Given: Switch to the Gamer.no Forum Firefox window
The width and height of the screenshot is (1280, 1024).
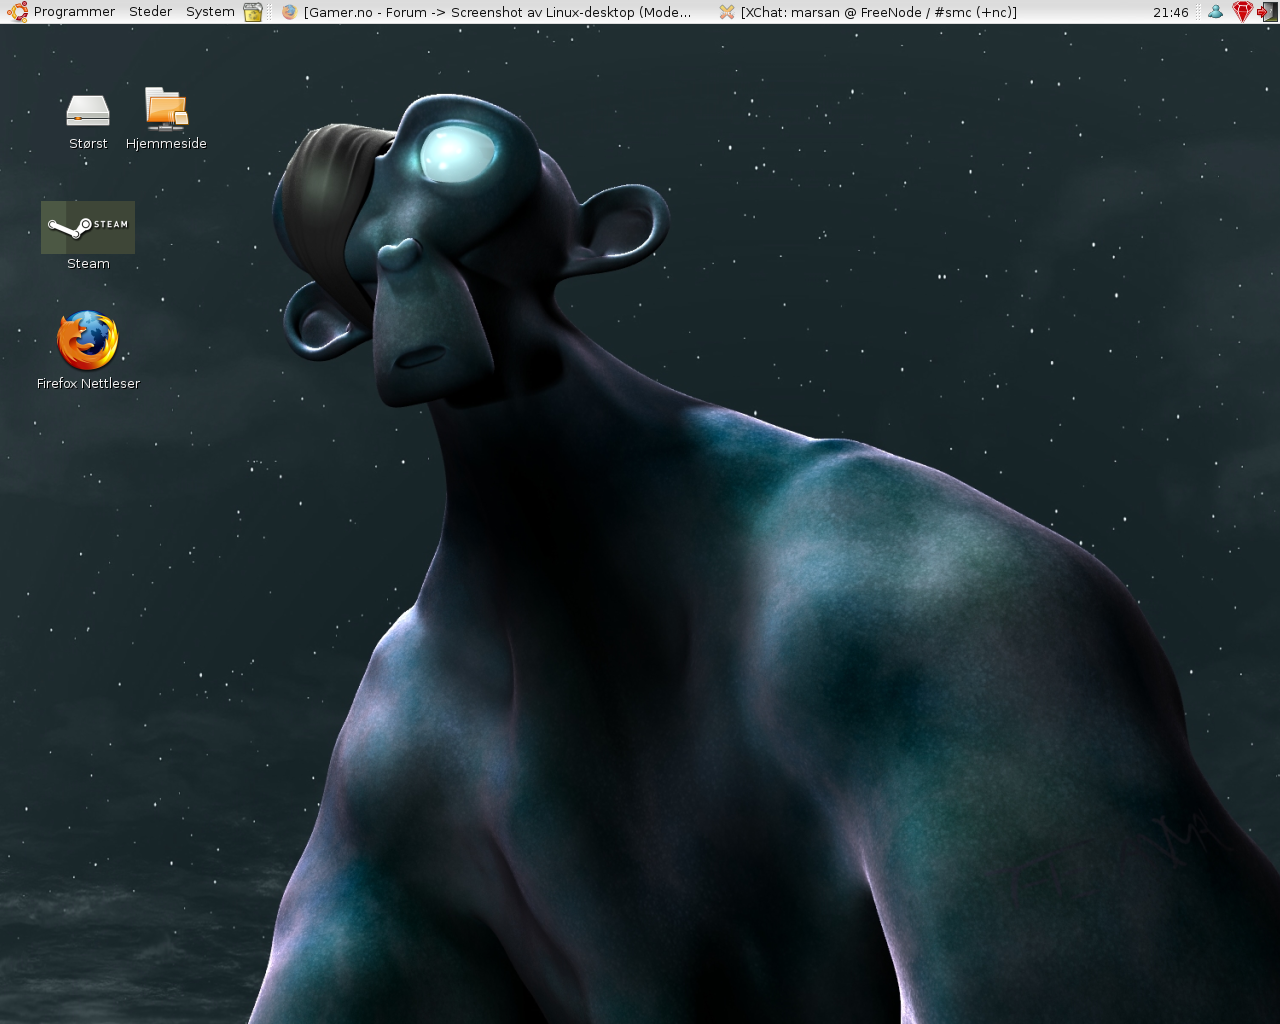Looking at the screenshot, I should coord(488,12).
